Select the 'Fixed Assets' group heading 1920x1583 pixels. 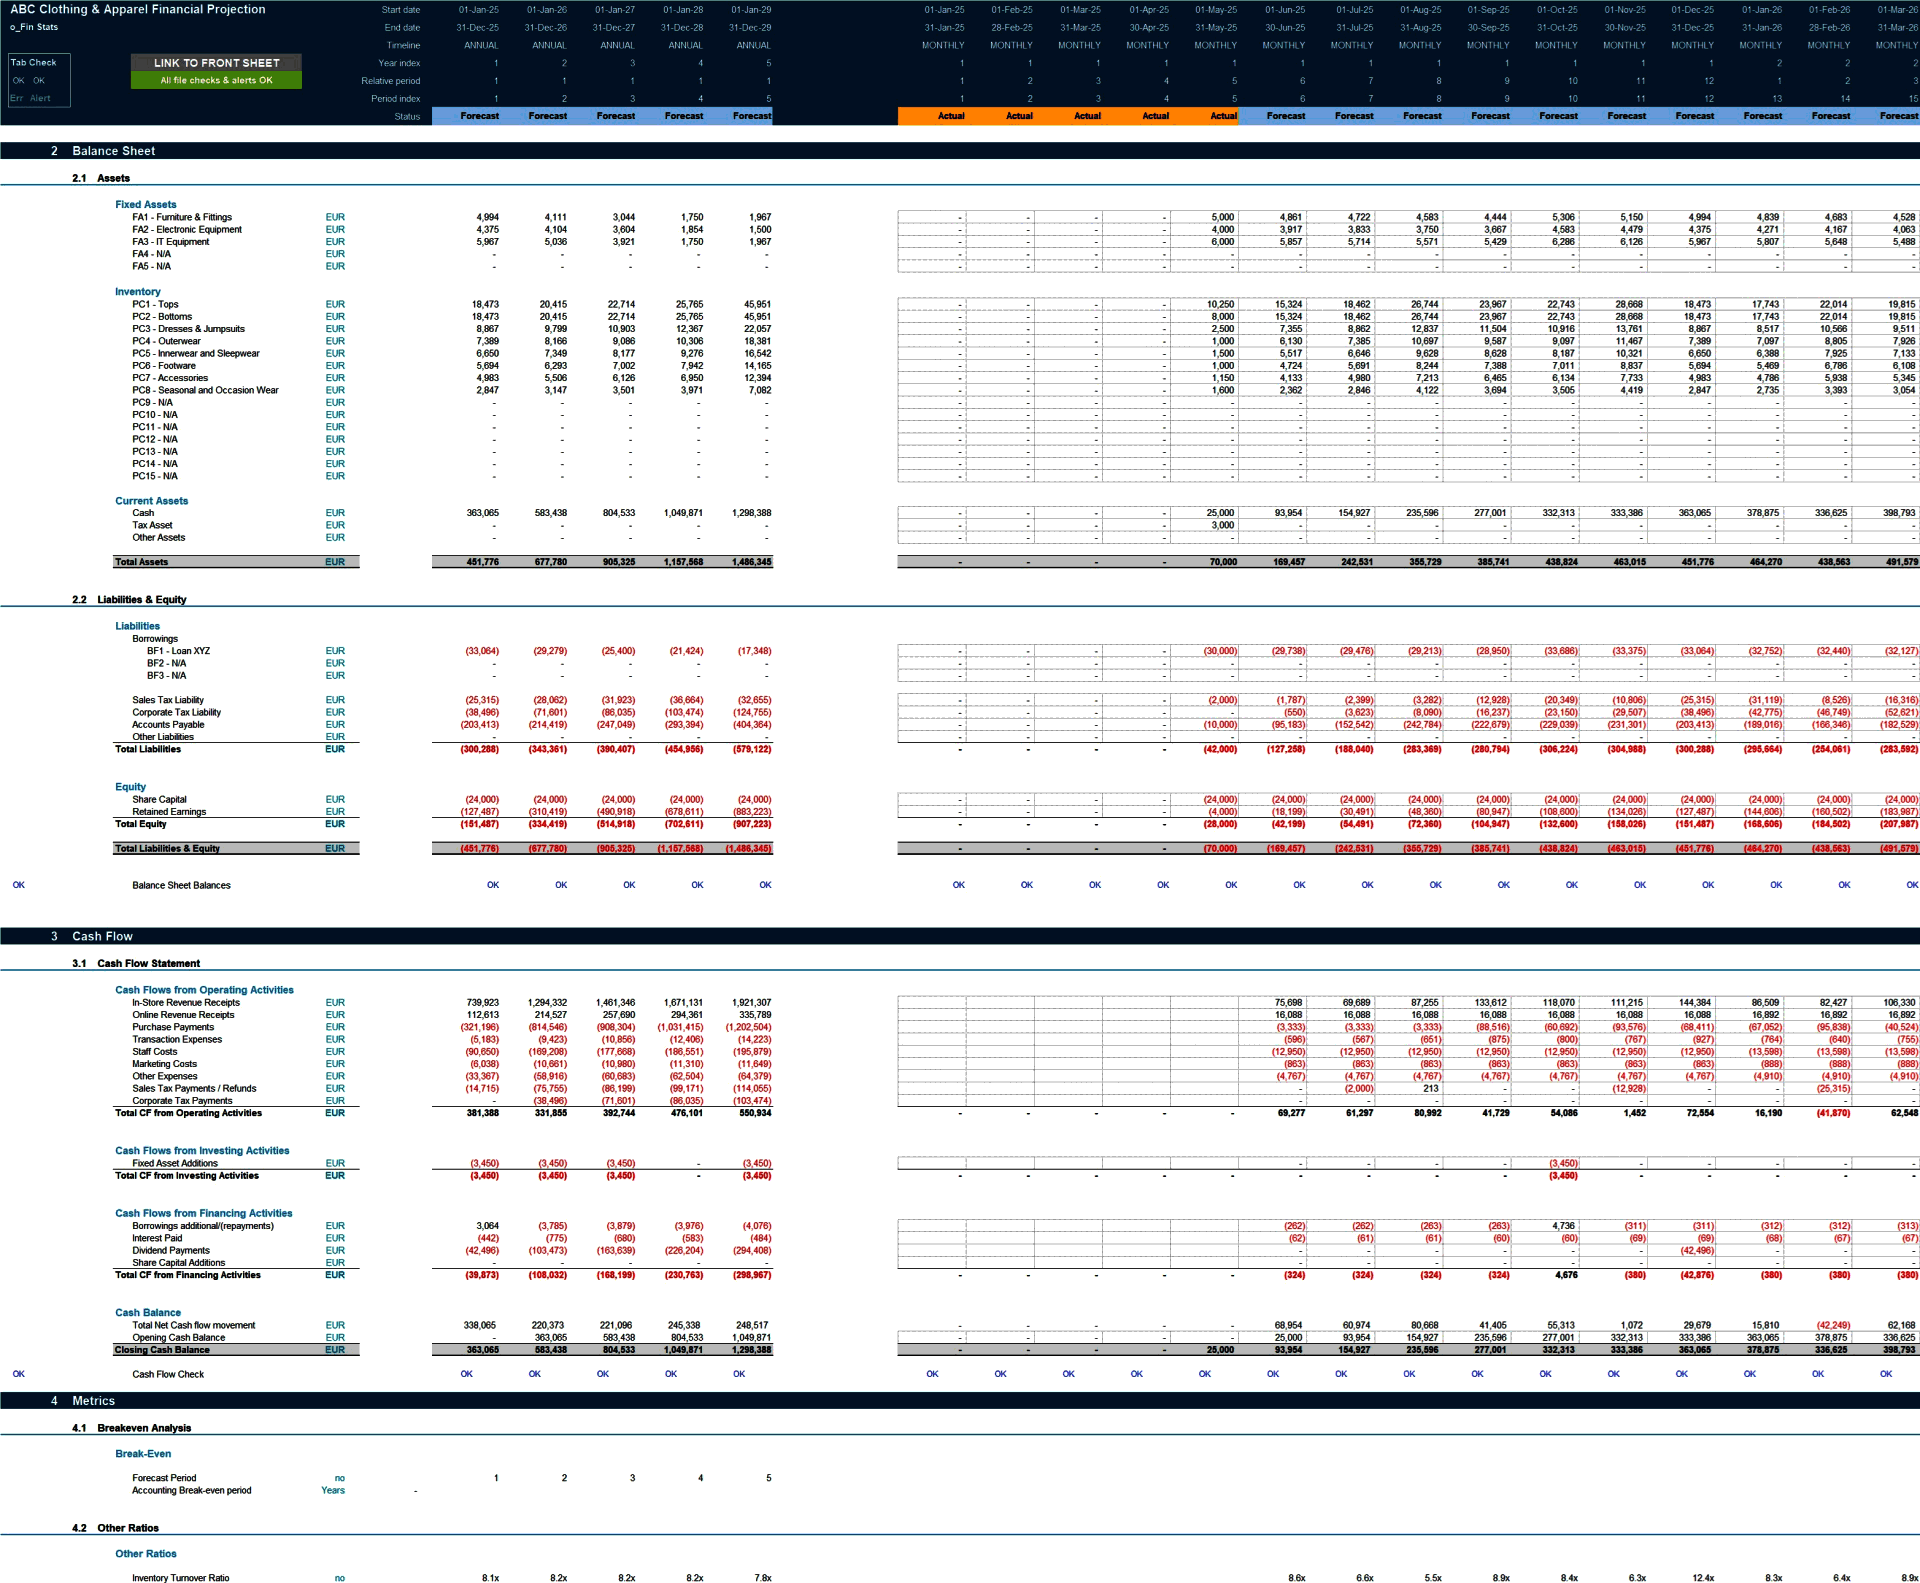pyautogui.click(x=145, y=204)
